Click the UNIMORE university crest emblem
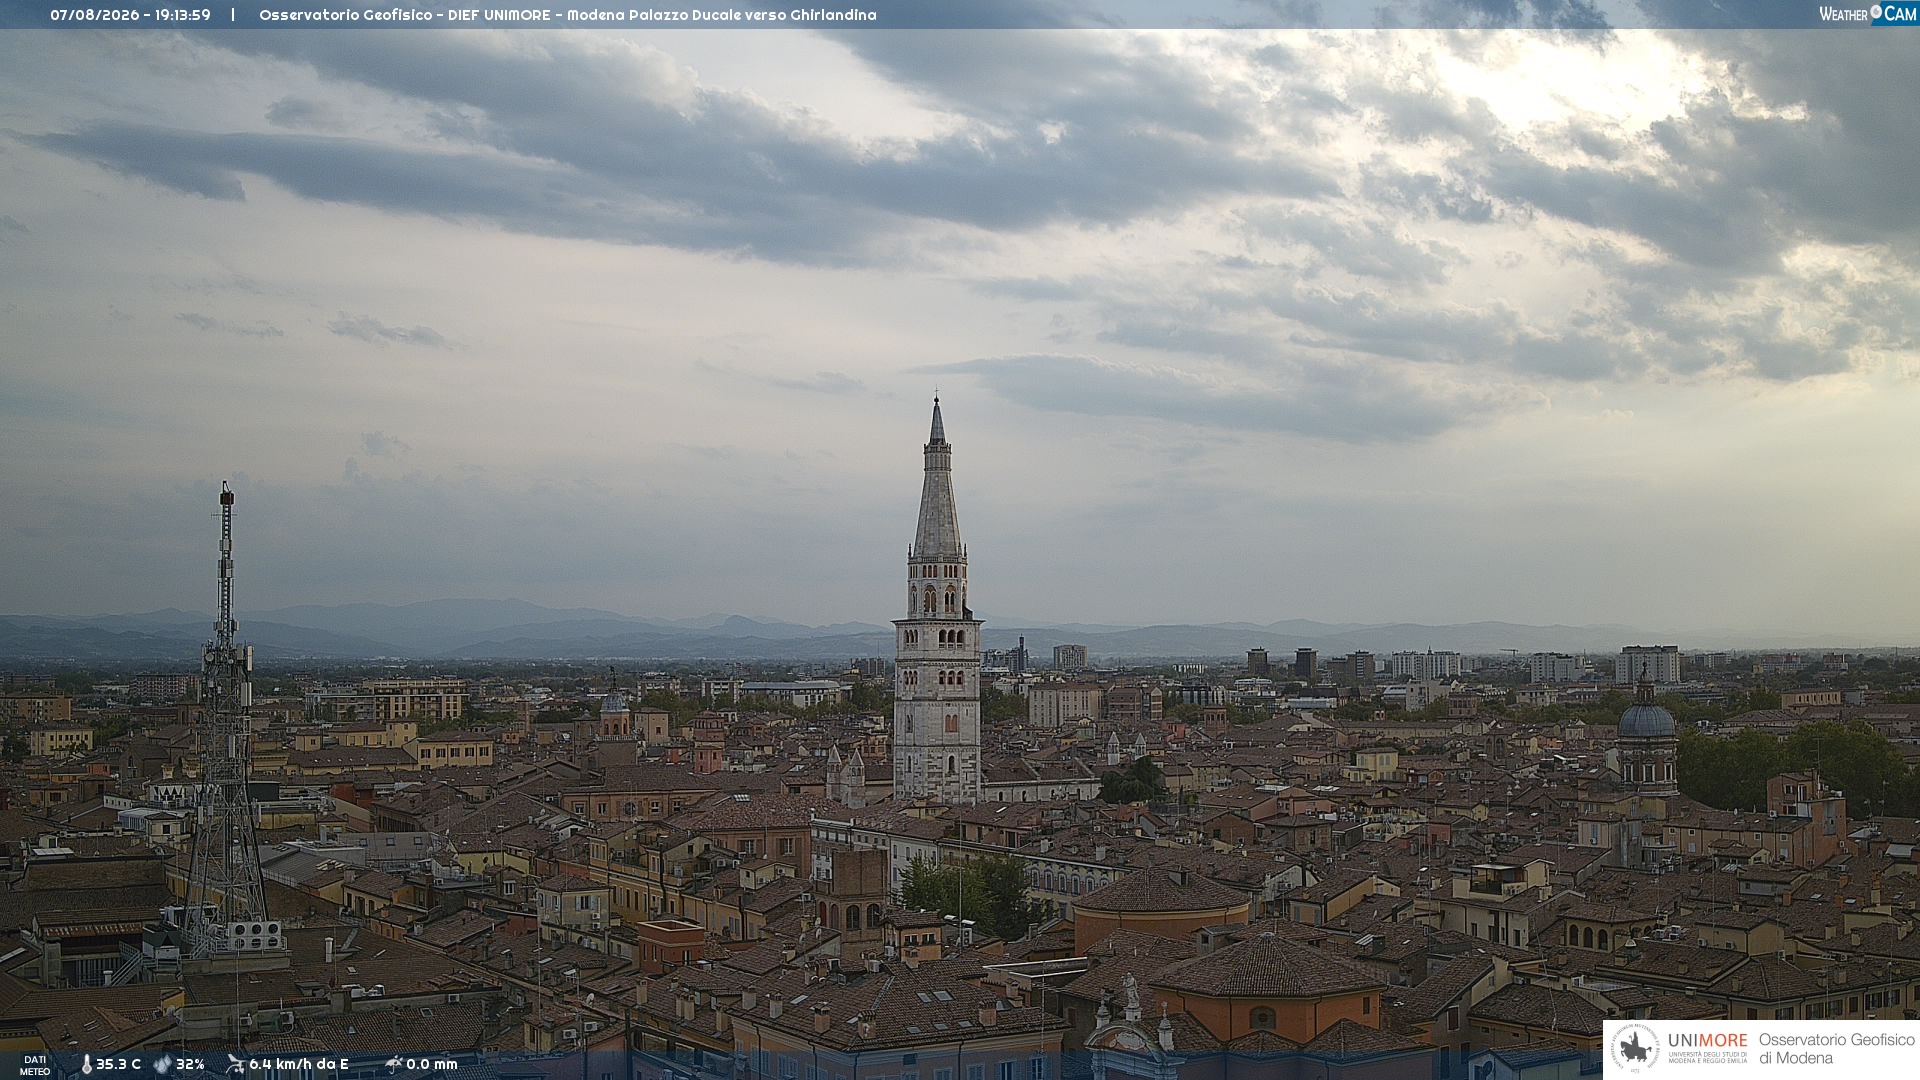 point(1636,1048)
